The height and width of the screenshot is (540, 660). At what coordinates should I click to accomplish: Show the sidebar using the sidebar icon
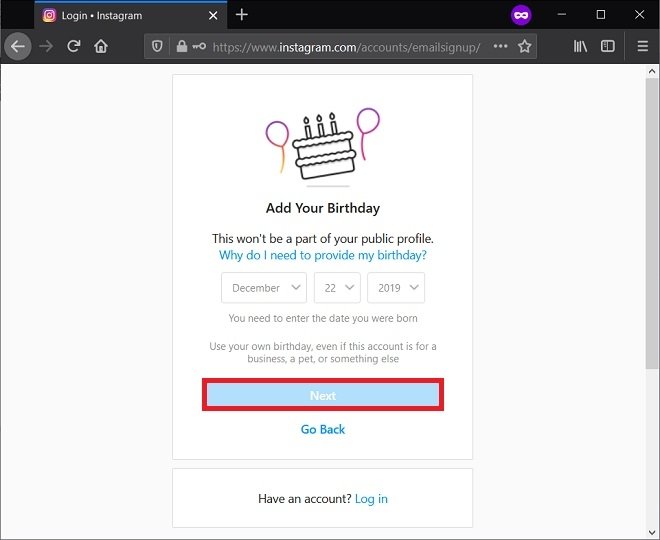(607, 46)
